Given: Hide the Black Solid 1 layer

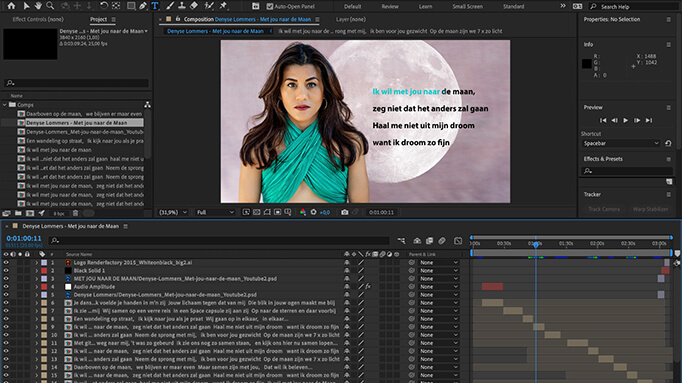Looking at the screenshot, I should coord(6,270).
